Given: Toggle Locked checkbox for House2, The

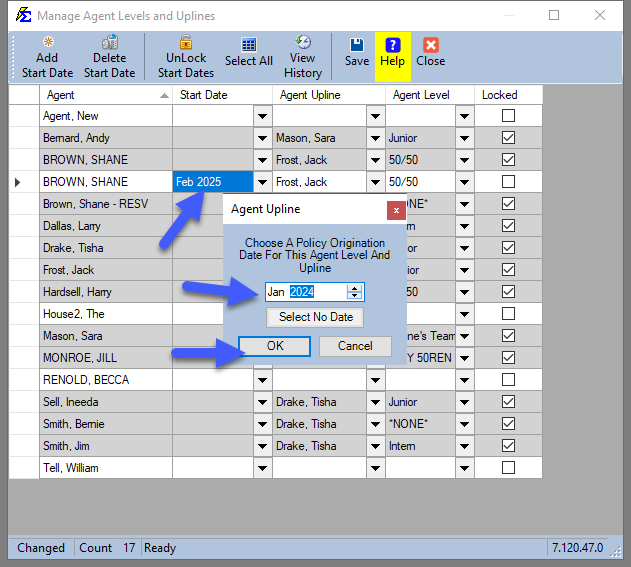Looking at the screenshot, I should pos(508,313).
